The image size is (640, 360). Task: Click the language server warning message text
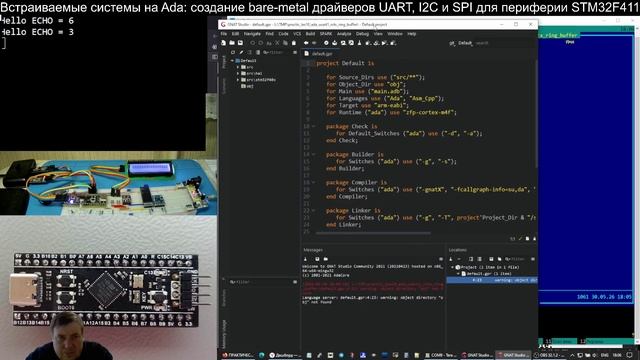(x=372, y=300)
